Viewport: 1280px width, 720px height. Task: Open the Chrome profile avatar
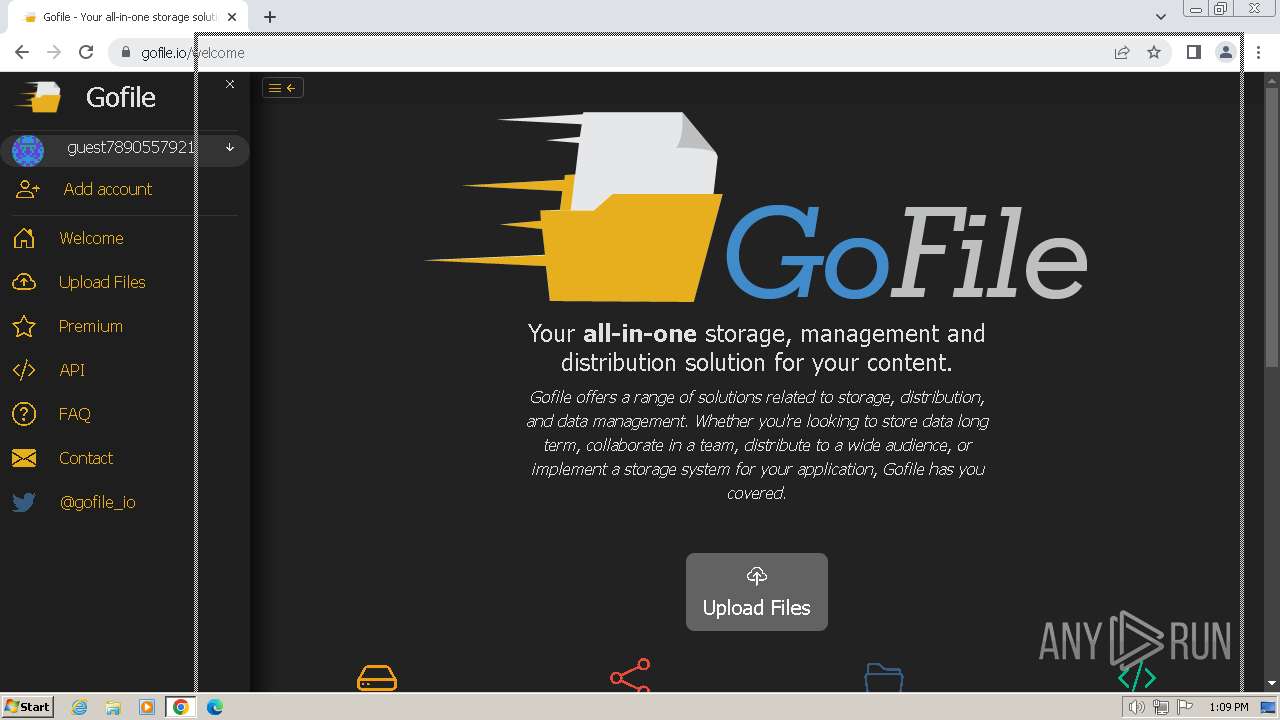point(1225,53)
